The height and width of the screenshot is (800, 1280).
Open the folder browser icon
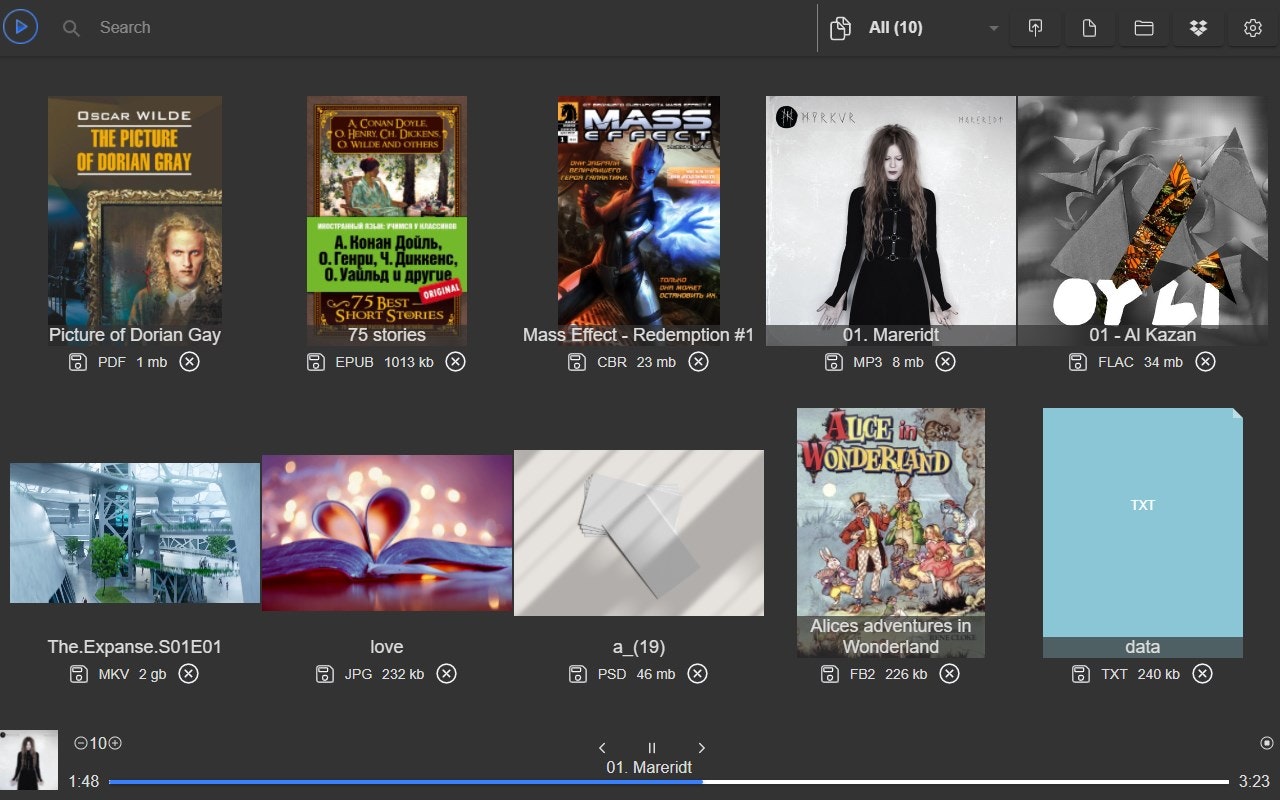point(1143,28)
